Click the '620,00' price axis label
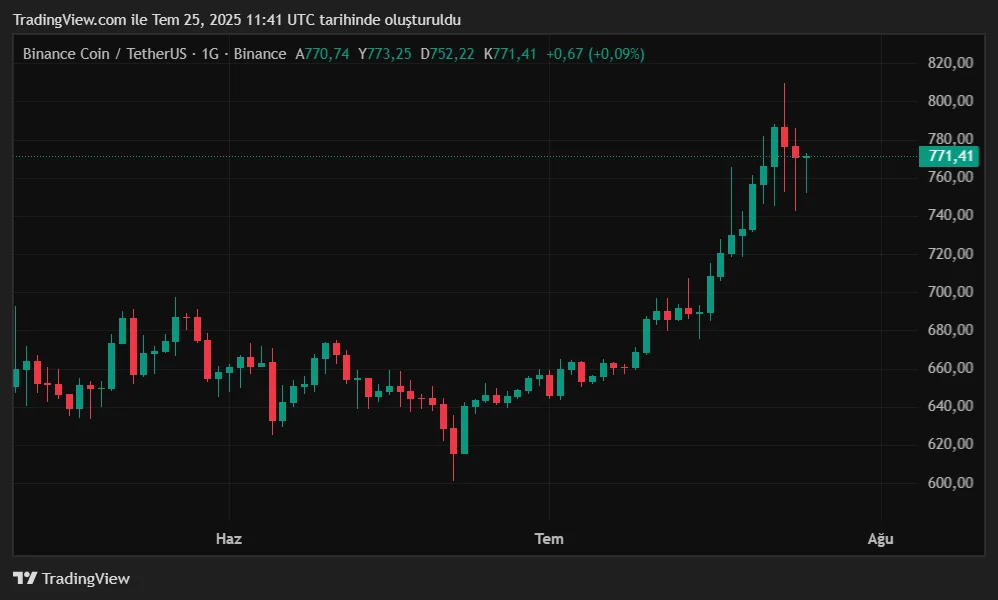The image size is (998, 600). (x=950, y=443)
